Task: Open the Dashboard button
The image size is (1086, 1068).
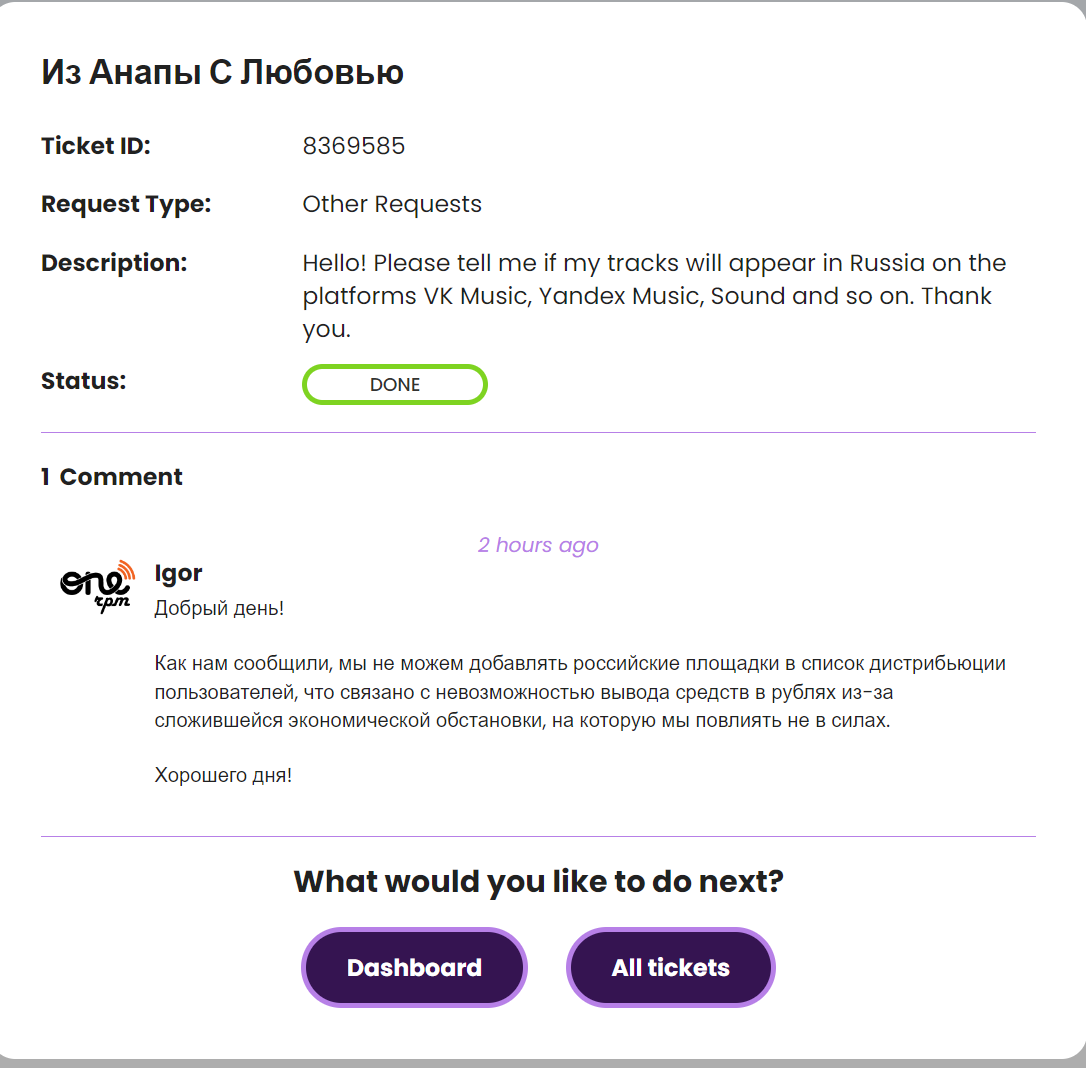Action: (x=414, y=968)
